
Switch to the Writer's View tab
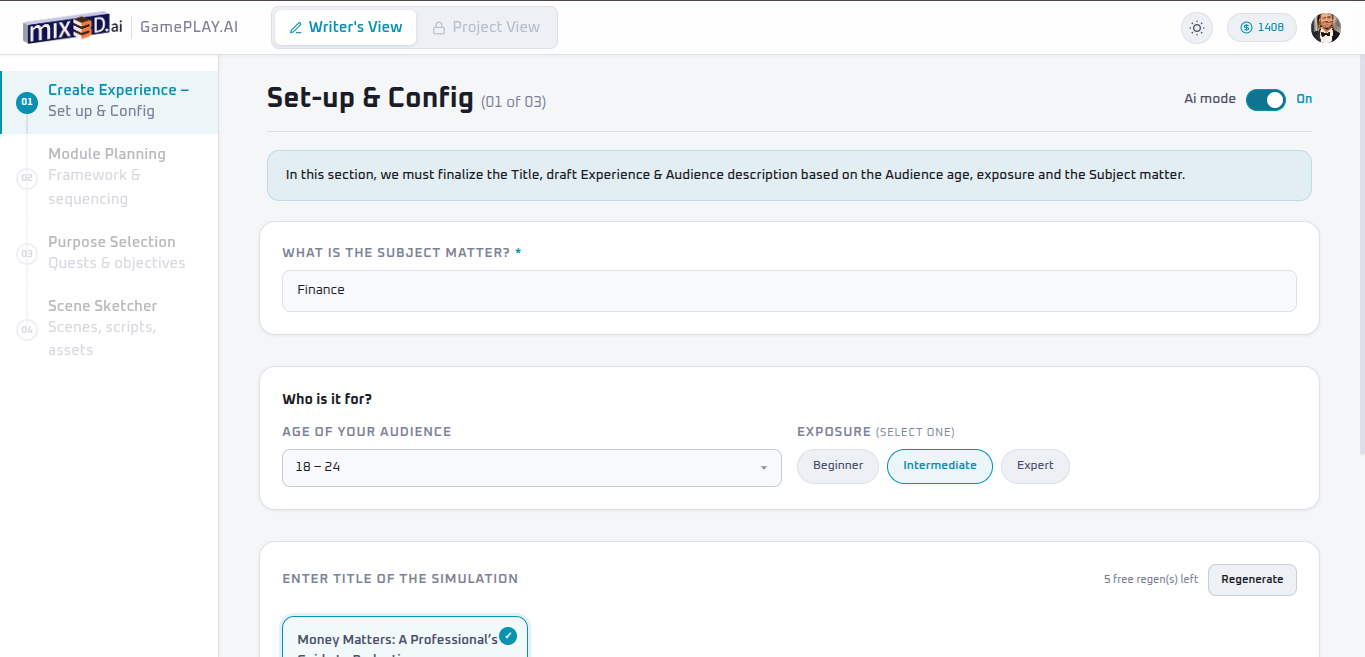(x=346, y=28)
